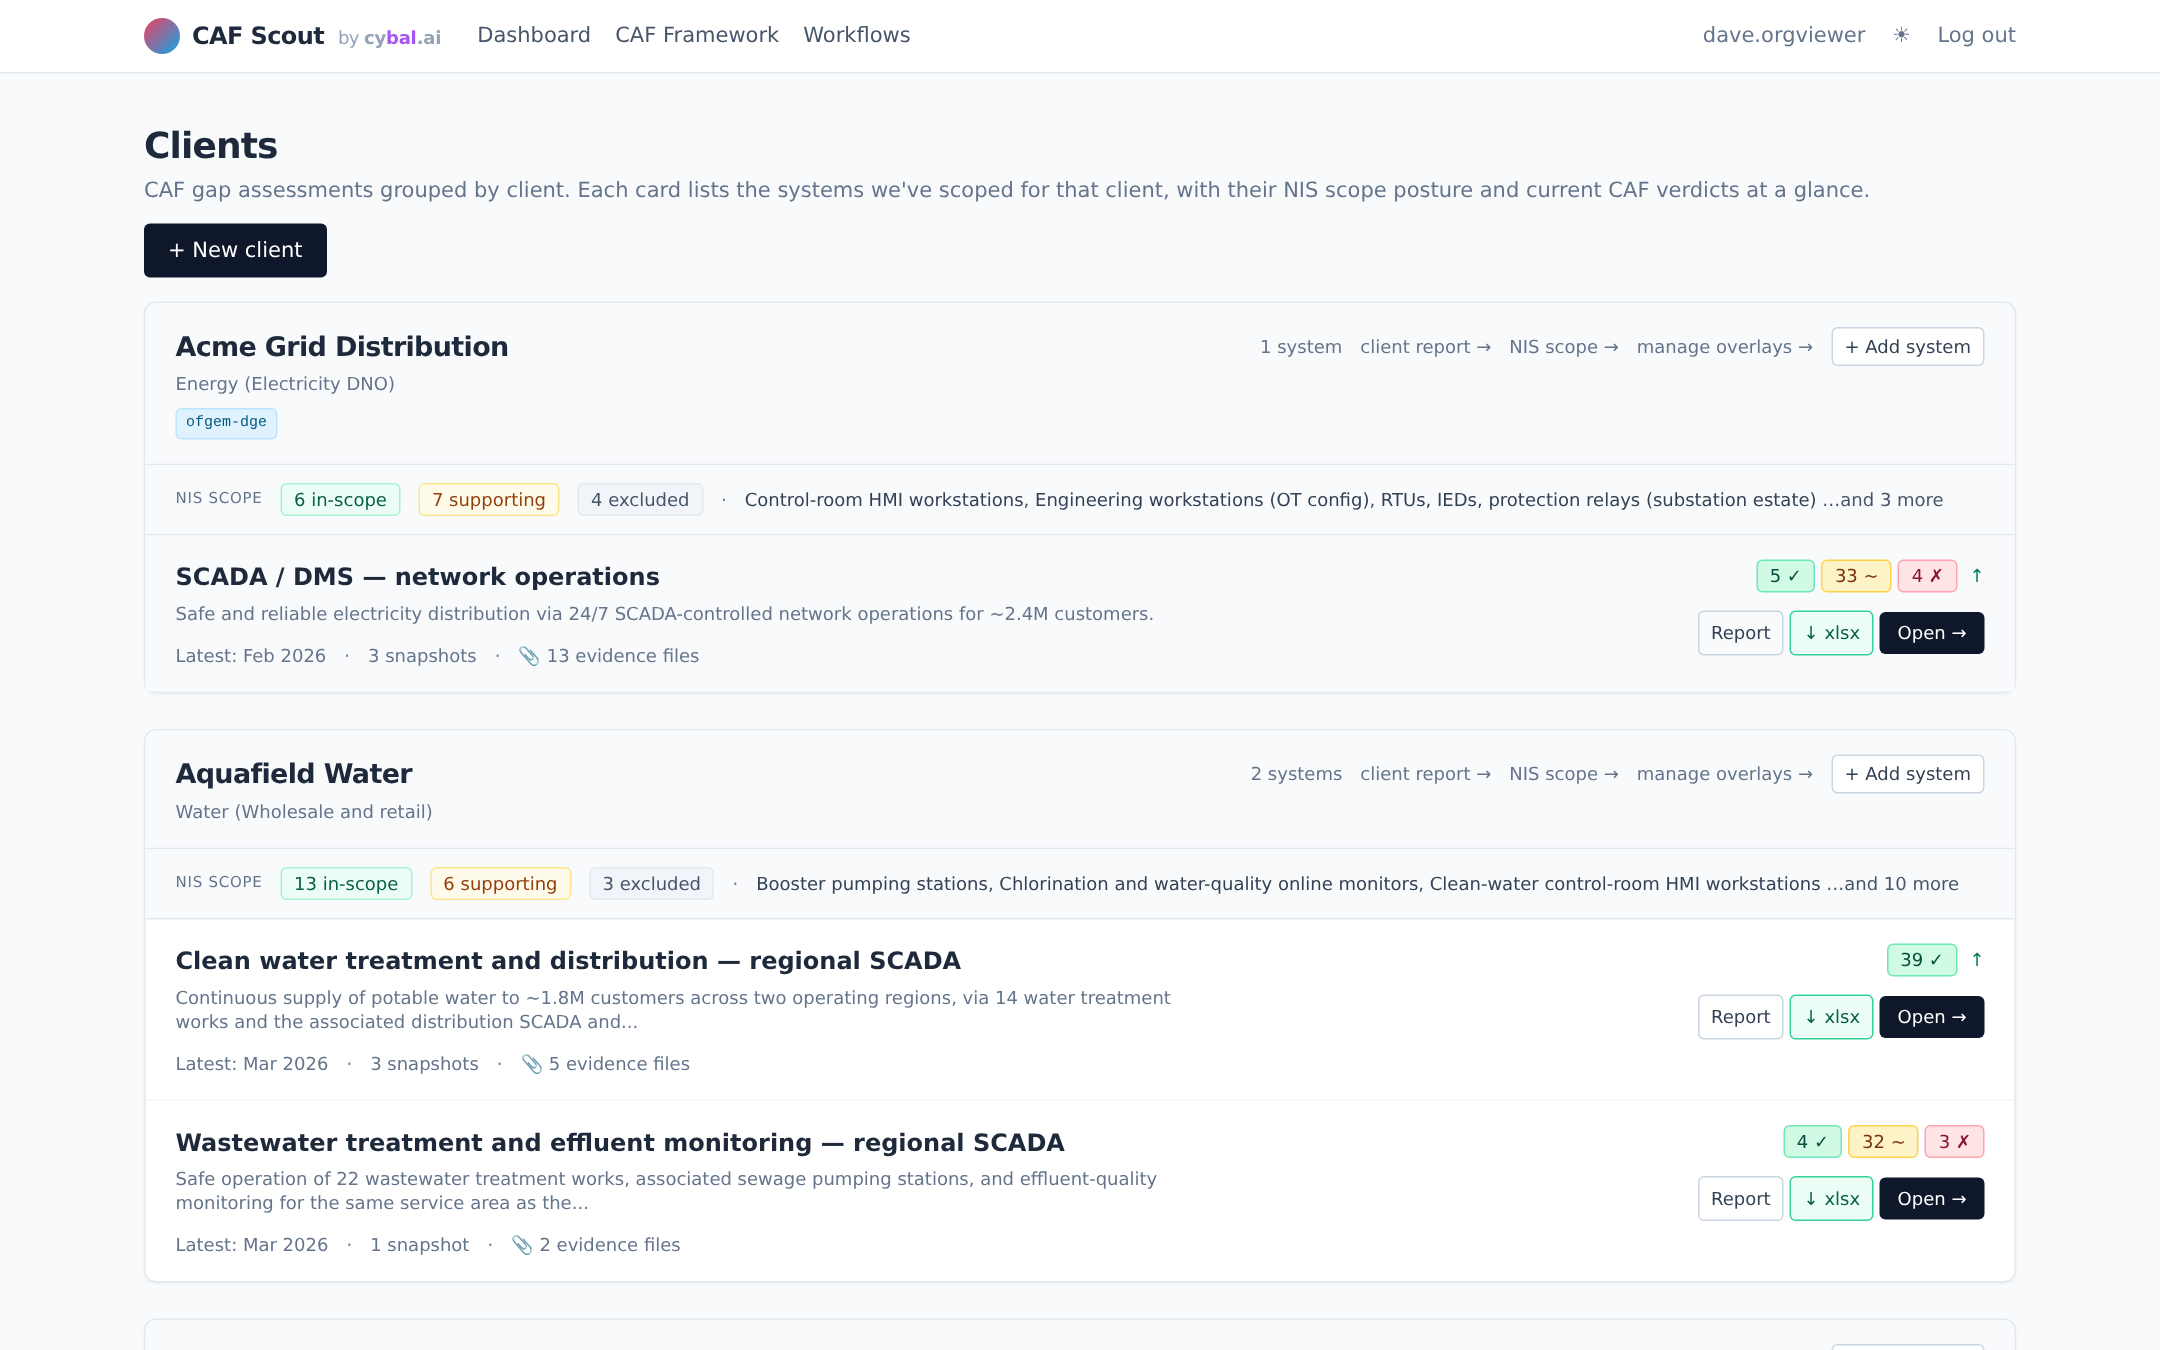Screen dimensions: 2160x1350
Task: Add system to Acme Grid Distribution
Action: click(1907, 347)
